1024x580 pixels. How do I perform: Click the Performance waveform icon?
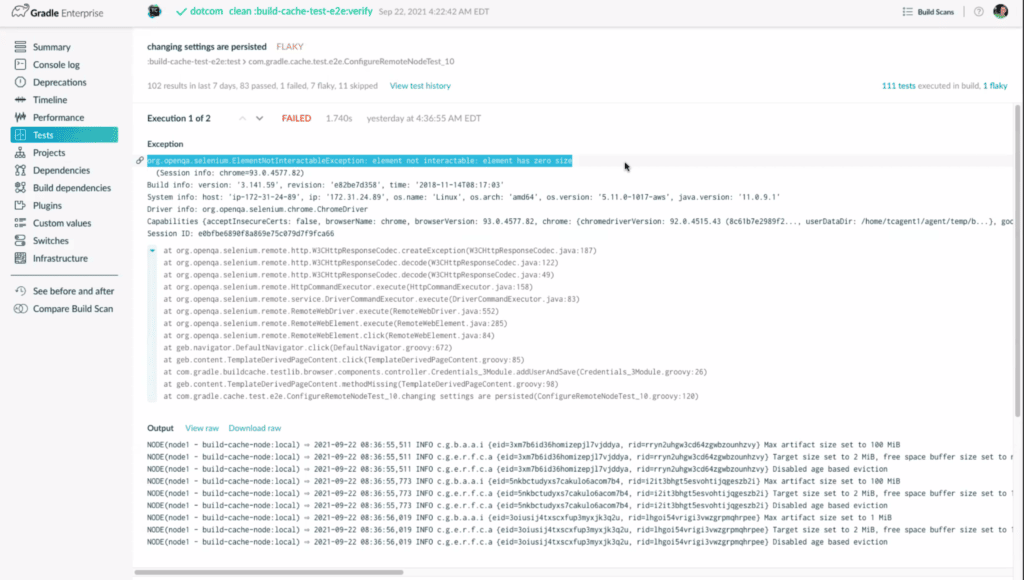[x=21, y=117]
